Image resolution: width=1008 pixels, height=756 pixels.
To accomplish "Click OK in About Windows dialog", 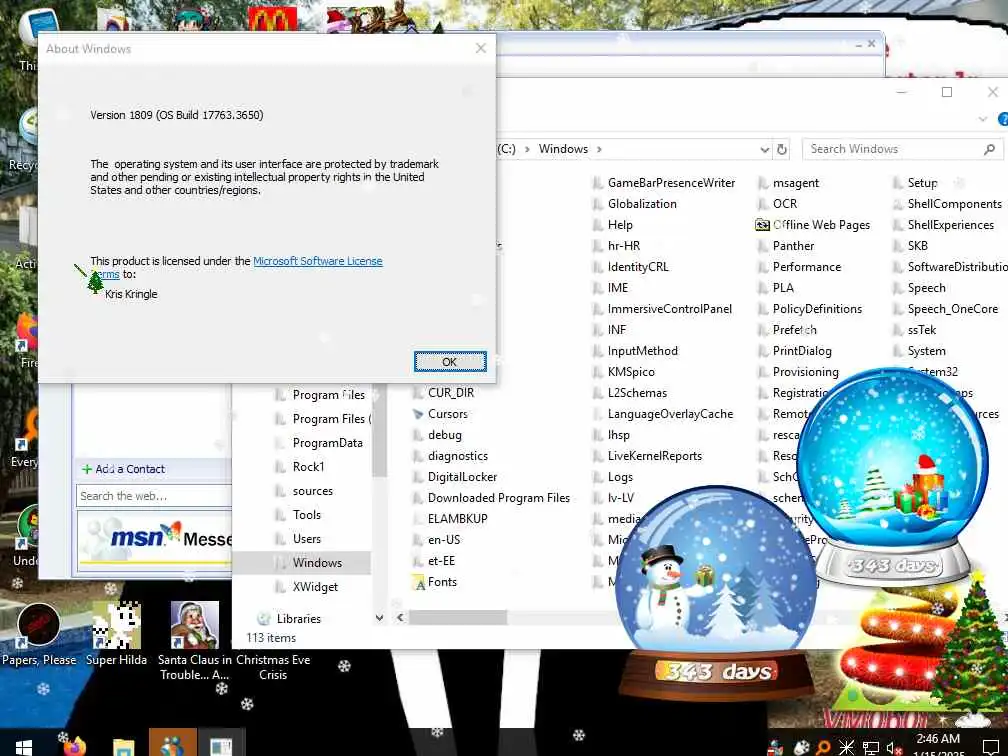I will (x=450, y=362).
